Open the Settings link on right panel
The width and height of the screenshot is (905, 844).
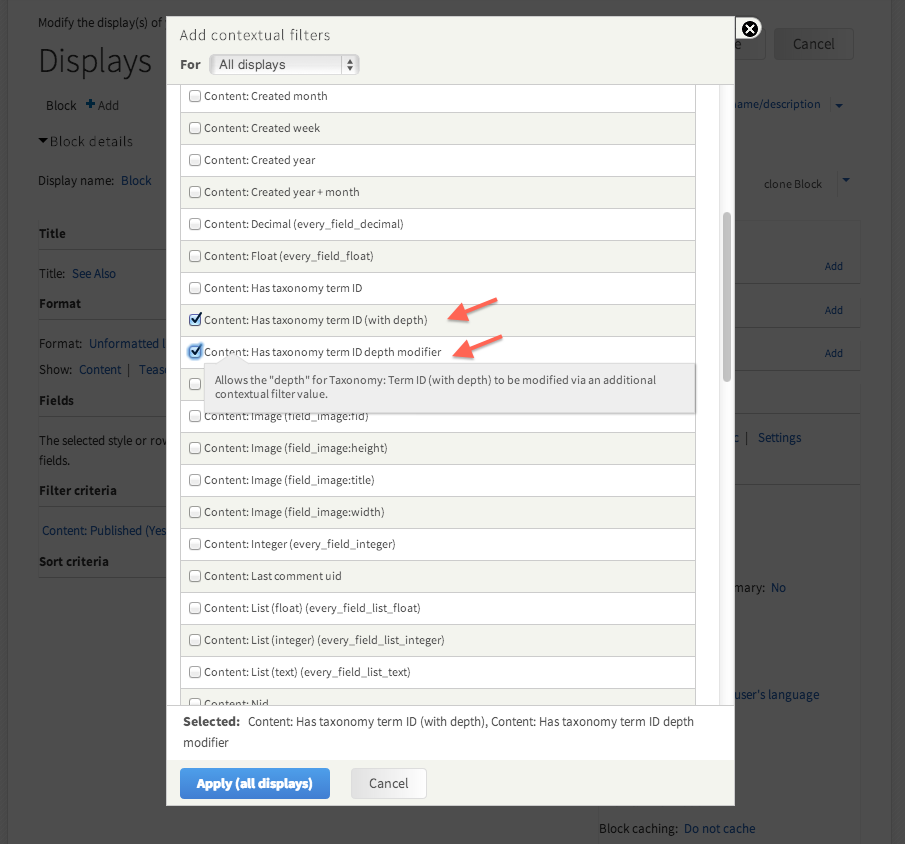tap(779, 438)
